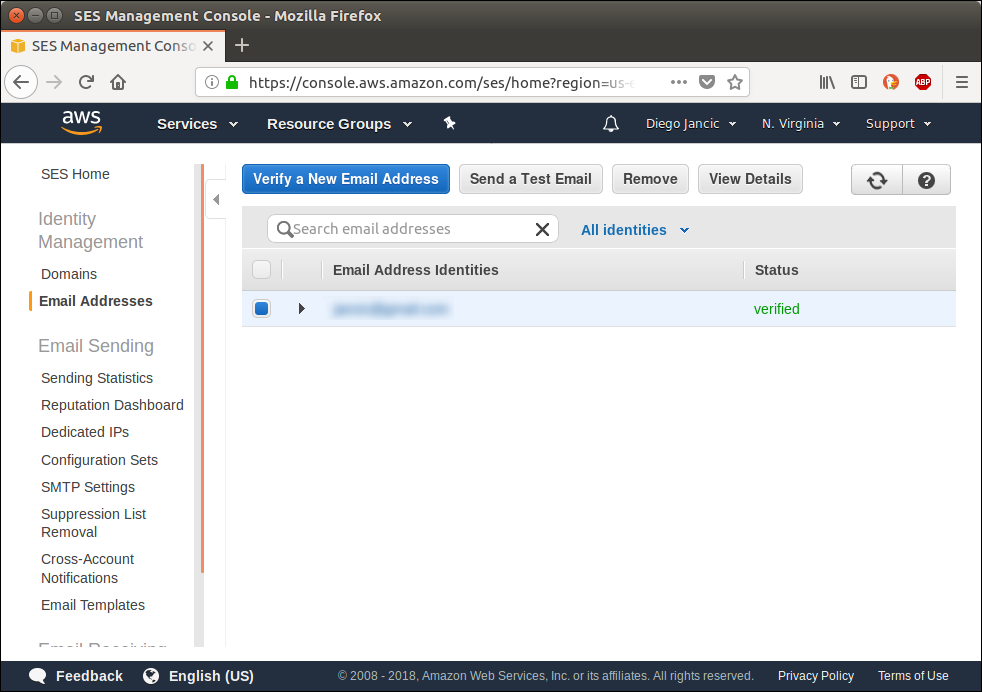Click the Feedback speech bubble icon
Screen dimensions: 982x692
37,676
